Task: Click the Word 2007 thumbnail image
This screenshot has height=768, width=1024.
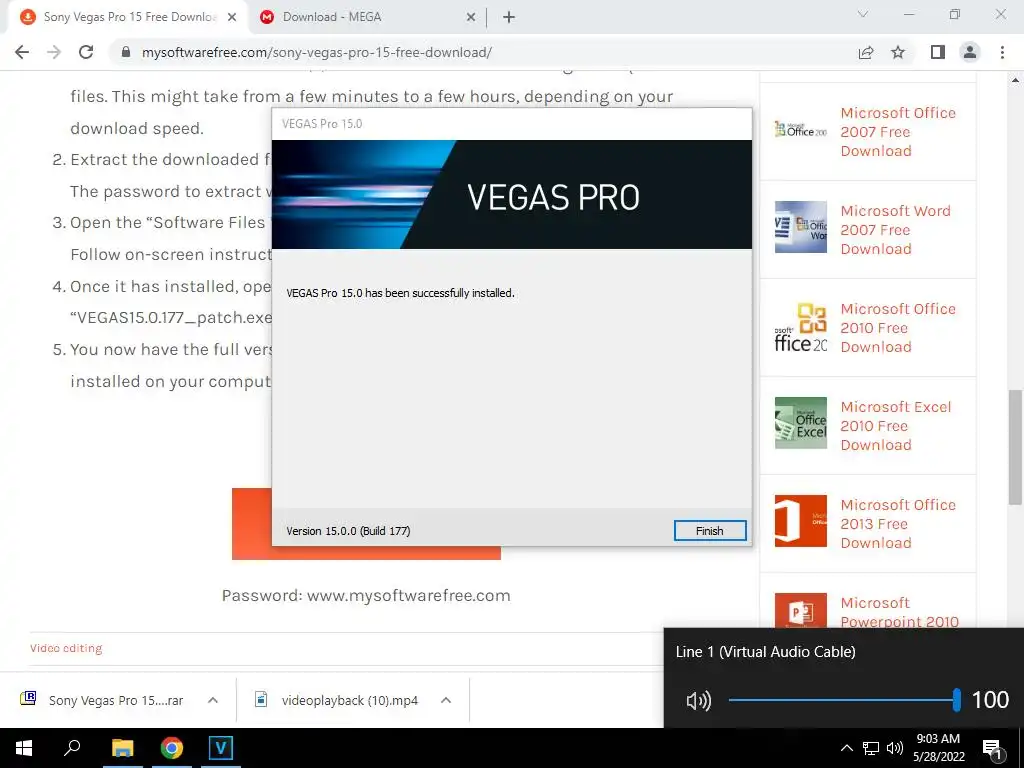Action: tap(801, 227)
